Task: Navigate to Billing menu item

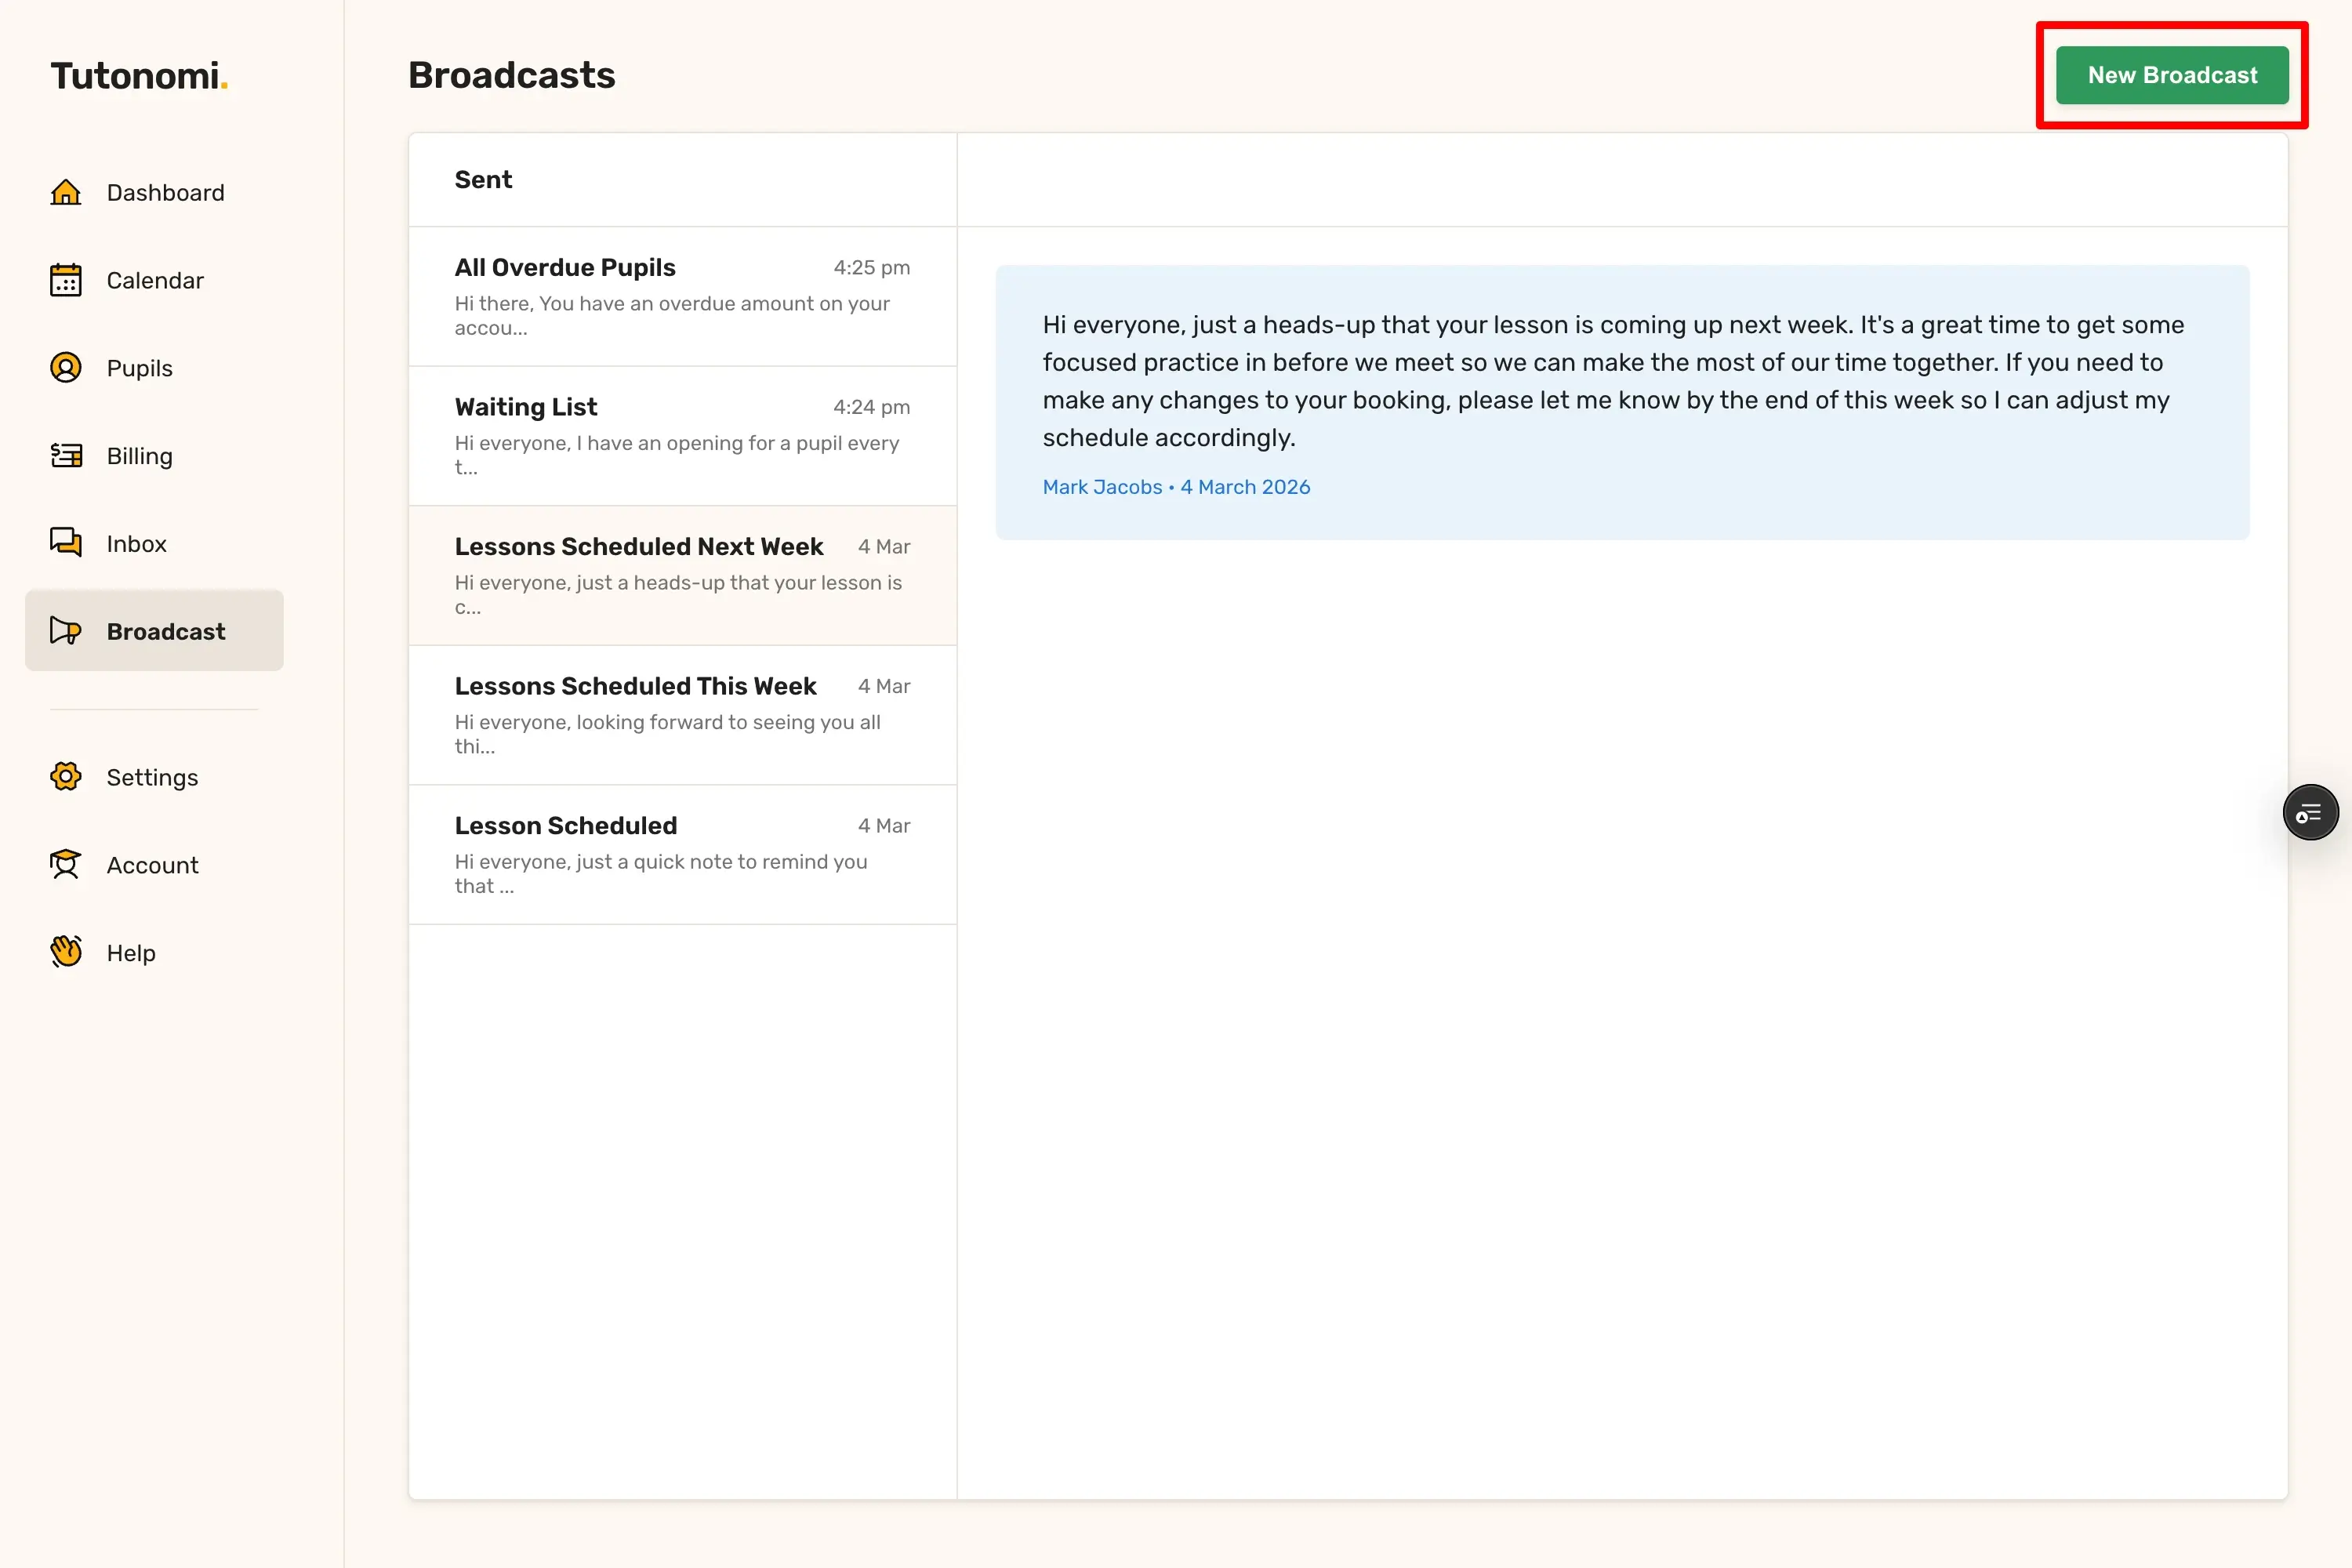Action: [140, 456]
